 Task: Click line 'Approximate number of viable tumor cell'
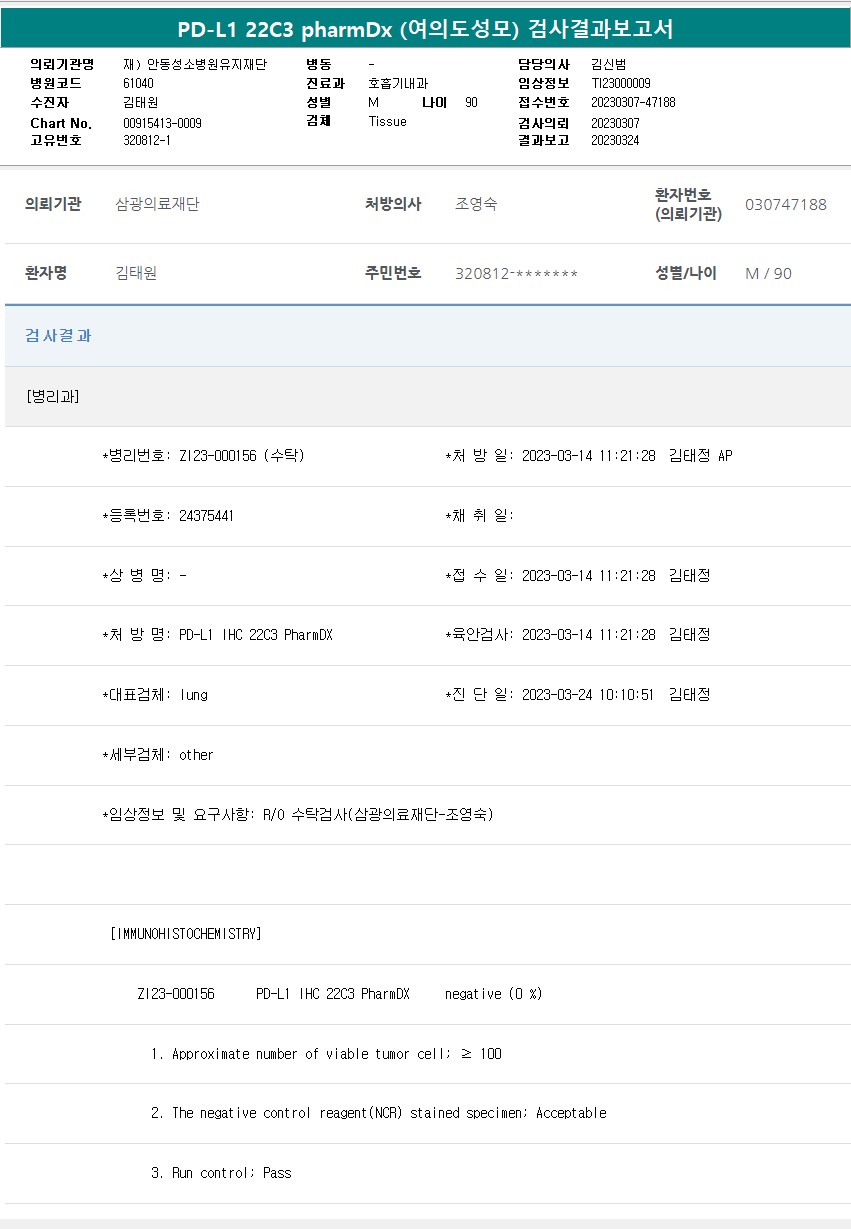pos(326,1054)
